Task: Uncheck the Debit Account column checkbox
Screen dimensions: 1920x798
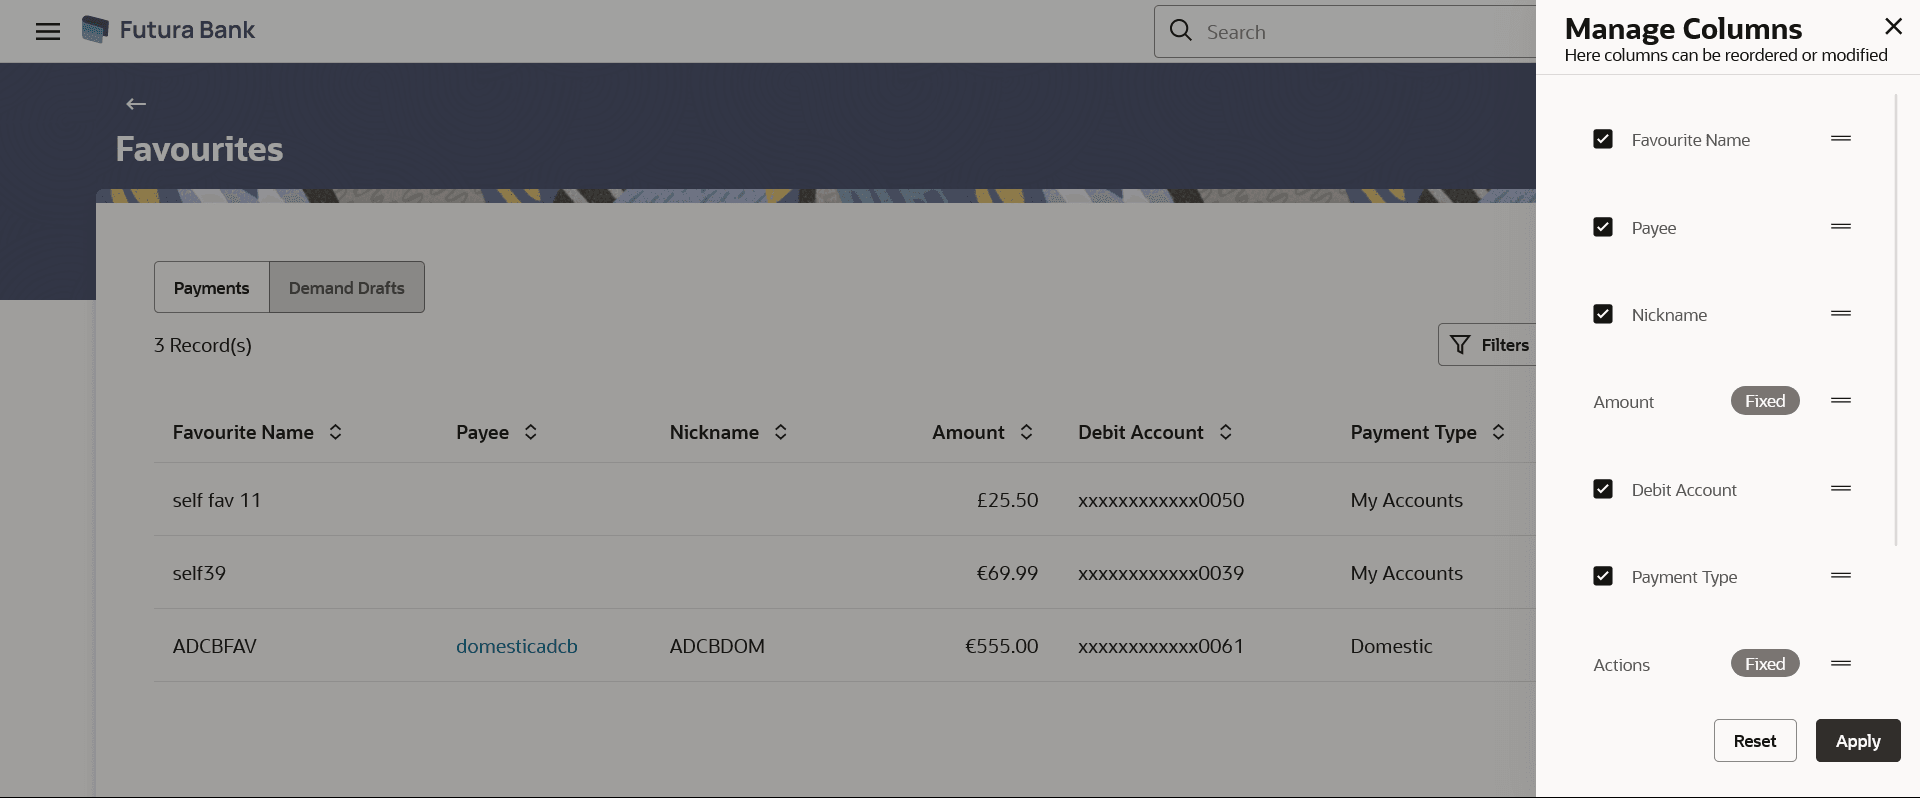Action: coord(1603,489)
